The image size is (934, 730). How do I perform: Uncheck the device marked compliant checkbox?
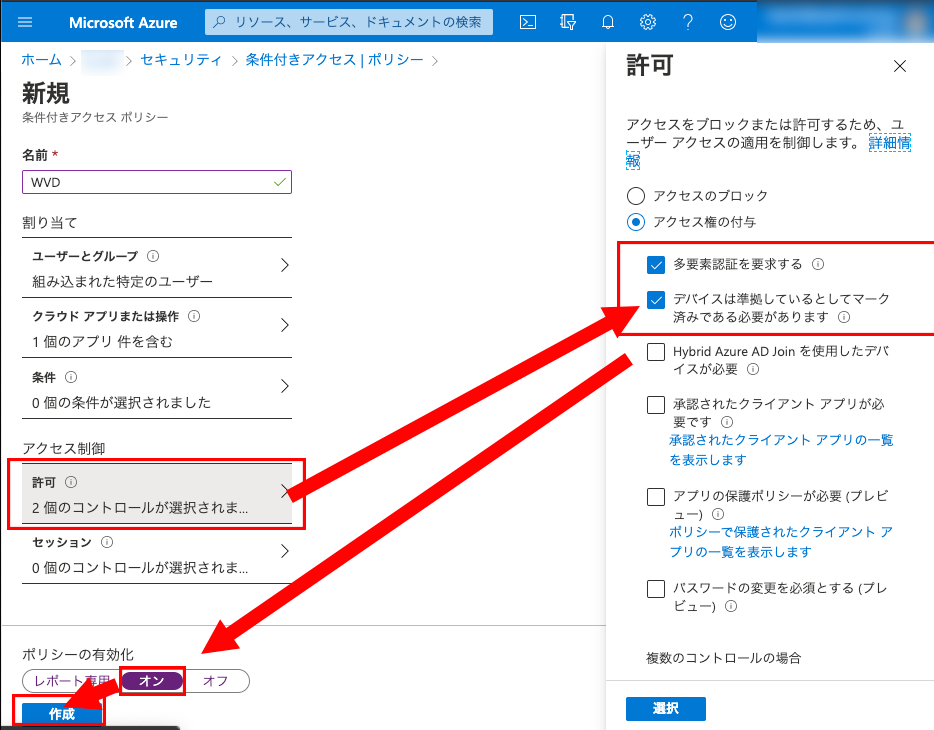(x=656, y=300)
